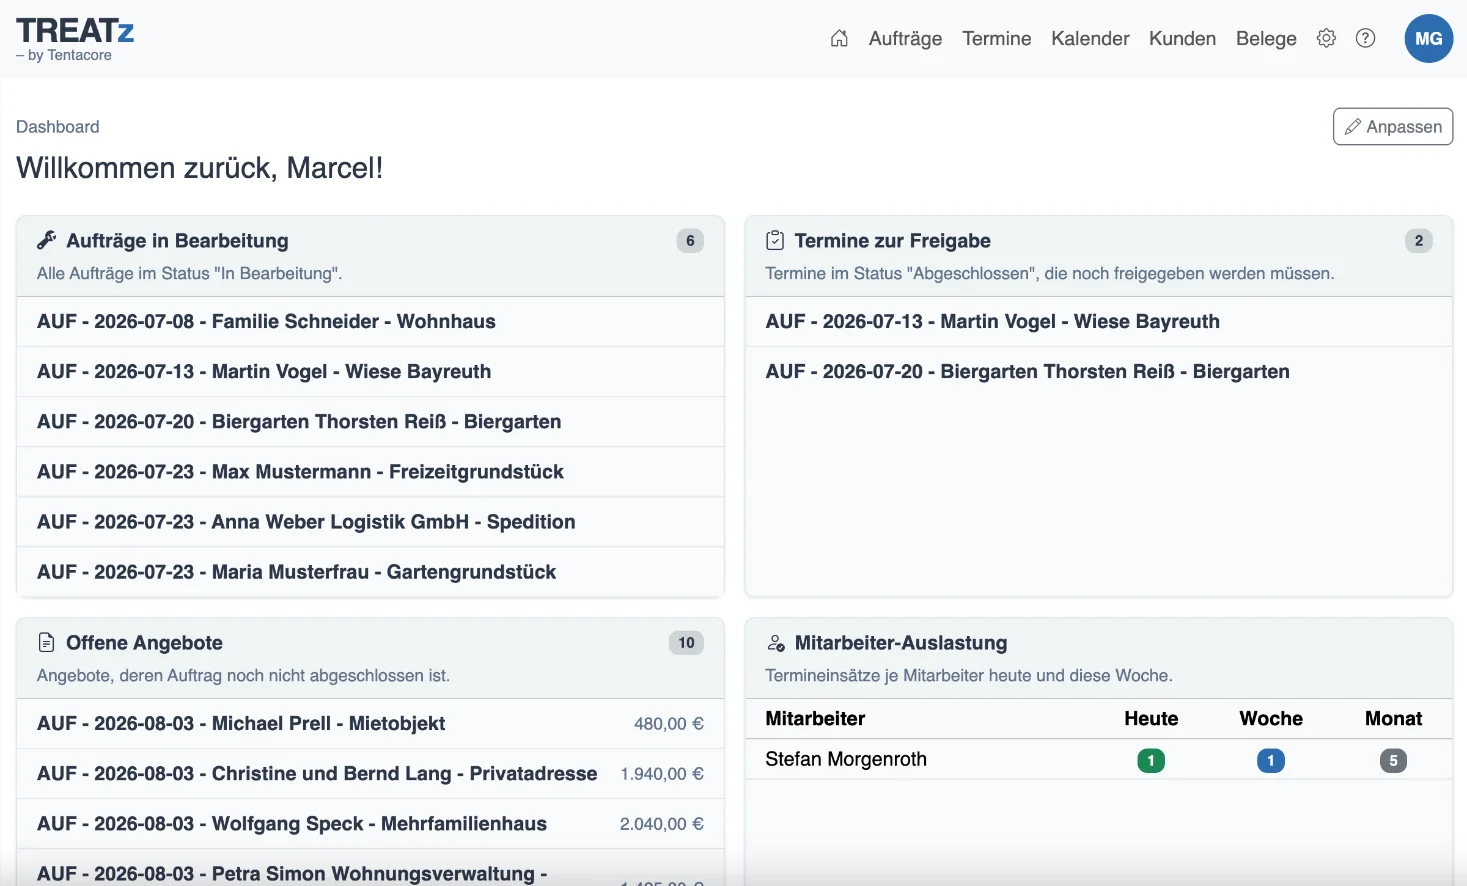
Task: Click Mitarbeiter-Auslastung card heading
Action: tap(901, 642)
